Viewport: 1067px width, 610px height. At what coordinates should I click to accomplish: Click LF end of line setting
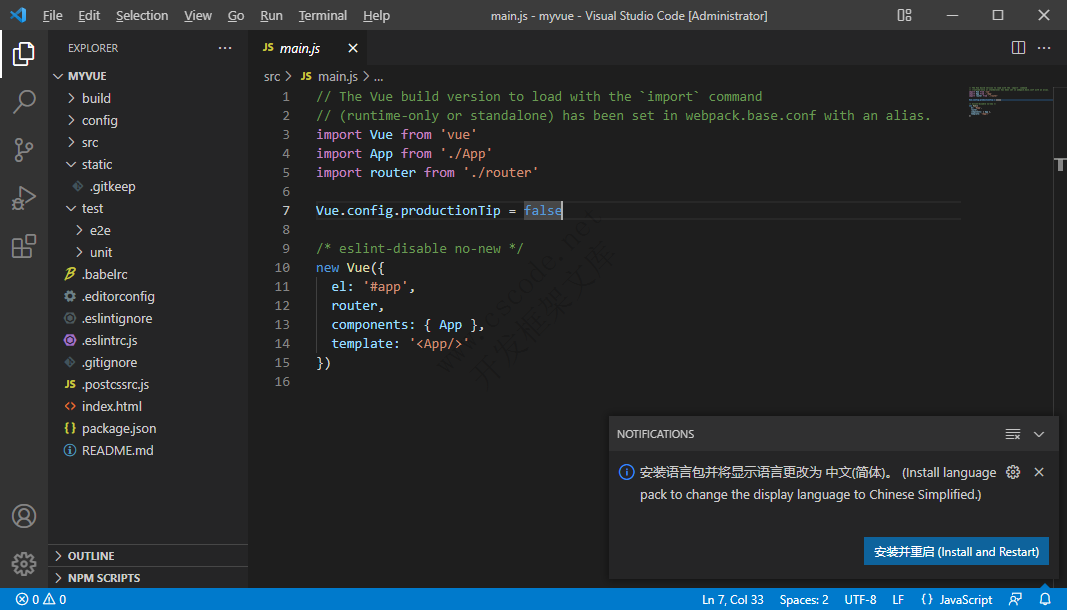point(898,599)
